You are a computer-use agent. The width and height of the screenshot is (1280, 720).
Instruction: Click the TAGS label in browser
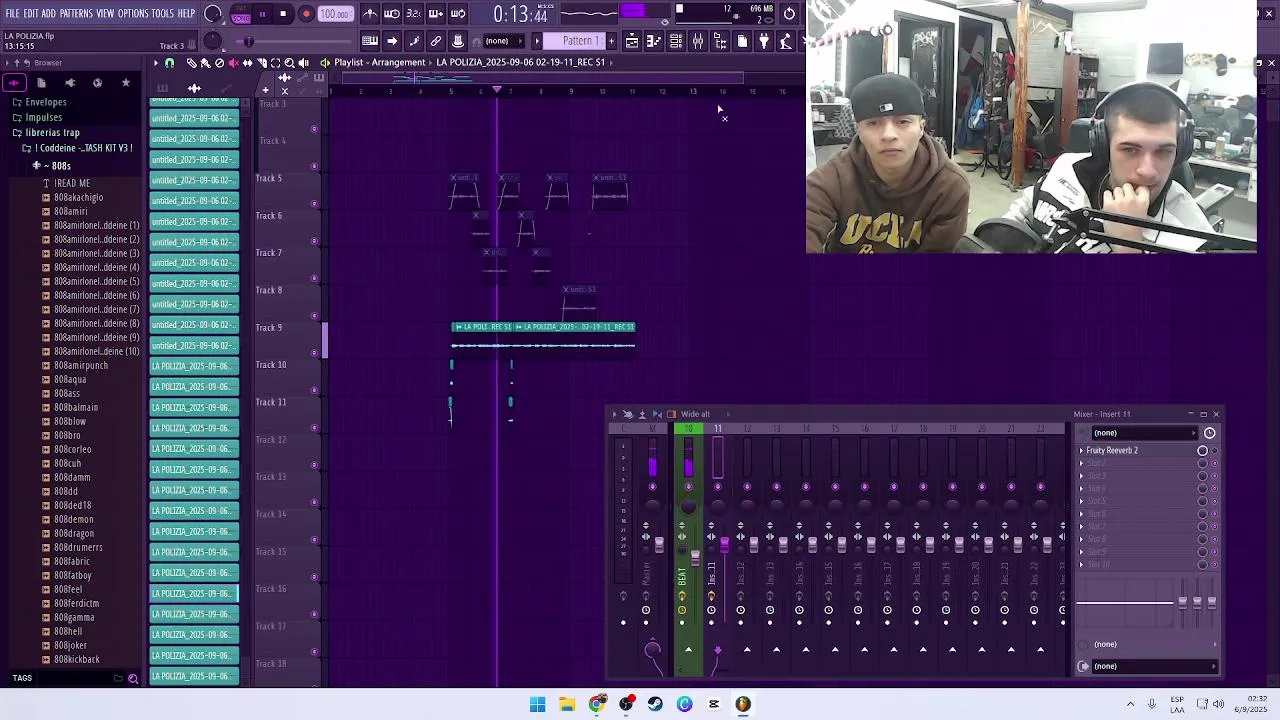22,678
